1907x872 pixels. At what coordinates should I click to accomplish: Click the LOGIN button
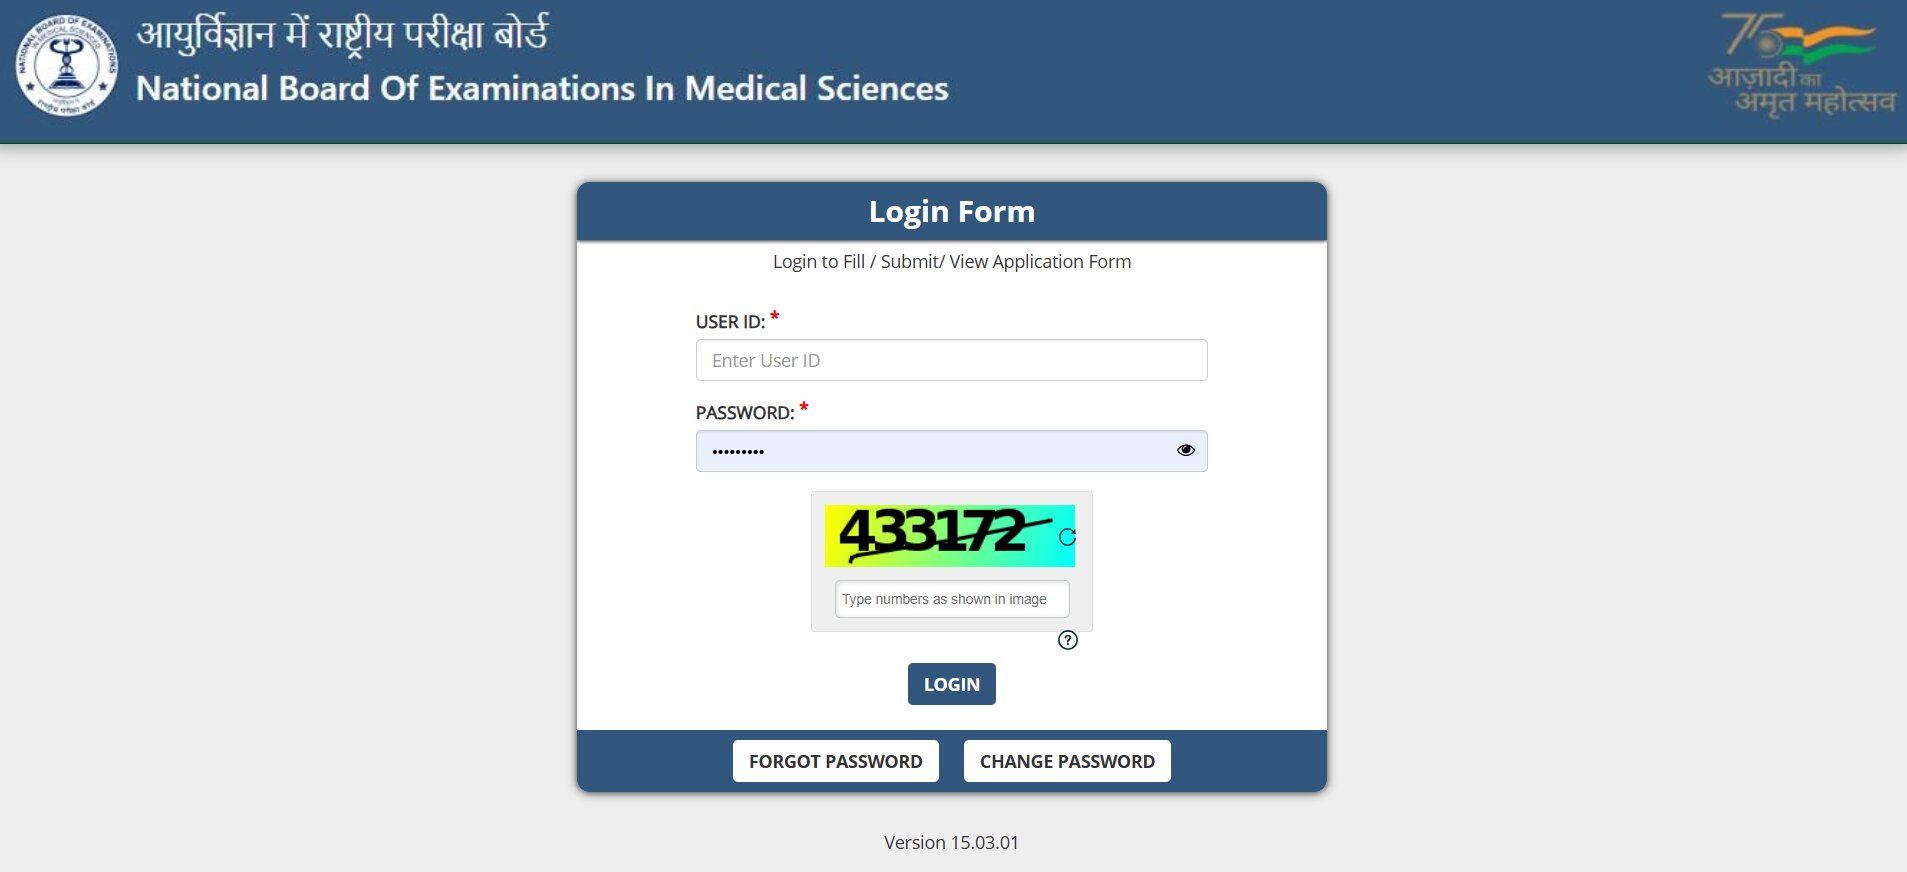pyautogui.click(x=951, y=684)
